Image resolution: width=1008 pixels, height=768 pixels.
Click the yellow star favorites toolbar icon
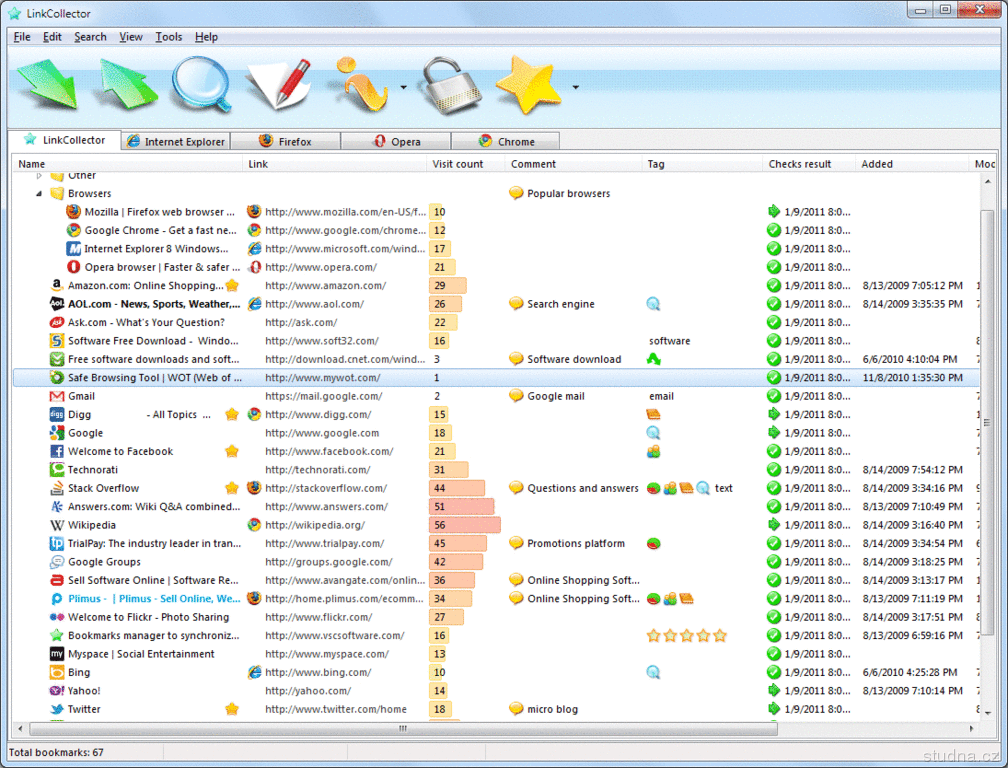528,85
